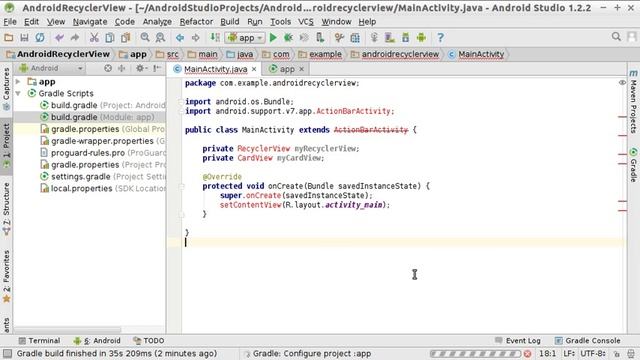Click the Gradle configure progress bar
This screenshot has width=640, height=360.
coord(475,353)
